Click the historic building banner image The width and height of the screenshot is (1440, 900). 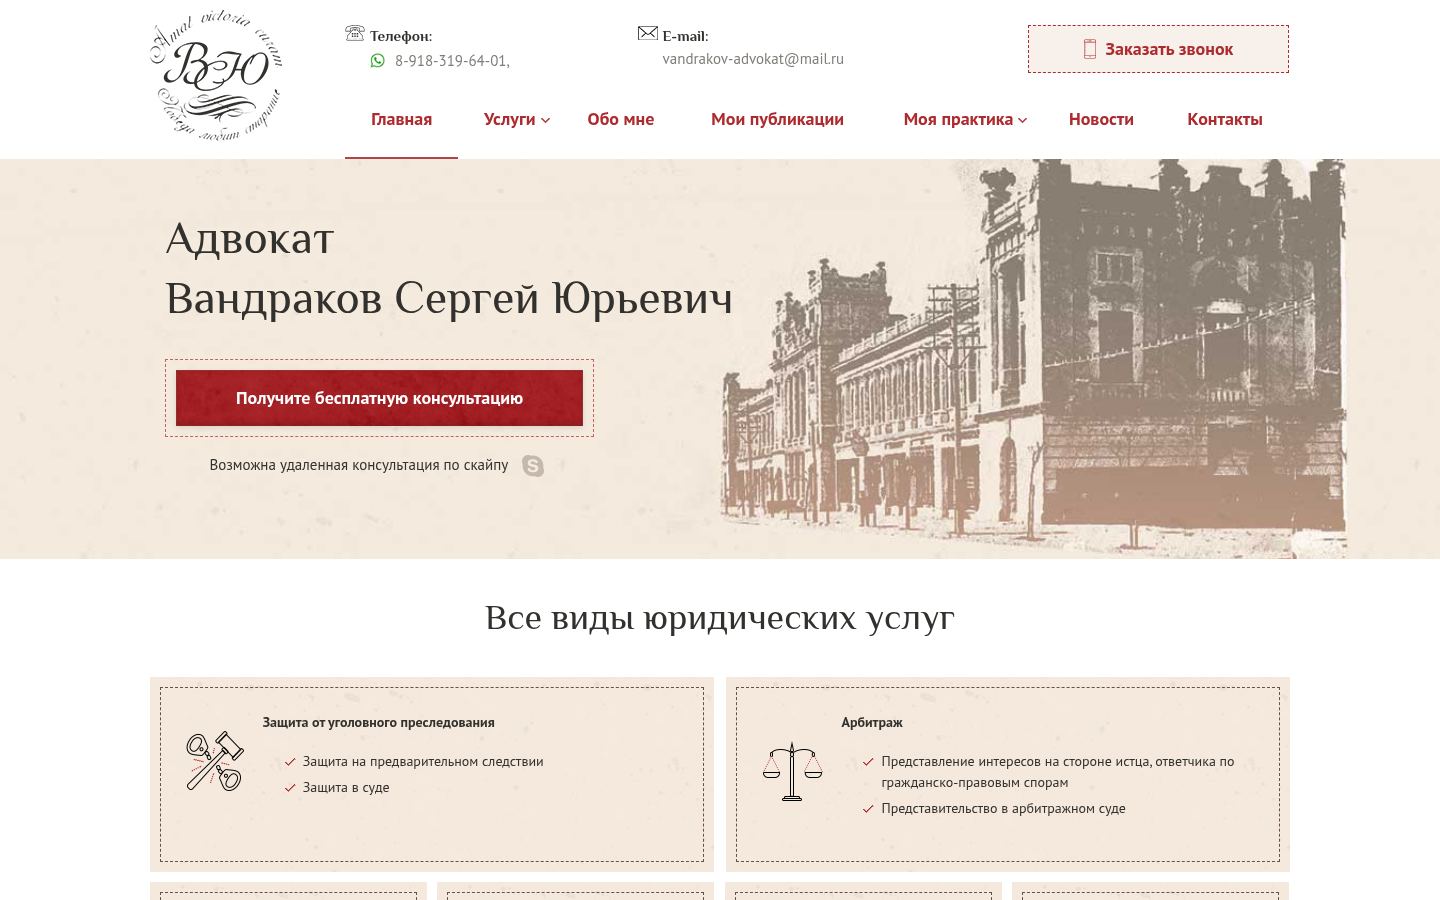coord(1033,358)
